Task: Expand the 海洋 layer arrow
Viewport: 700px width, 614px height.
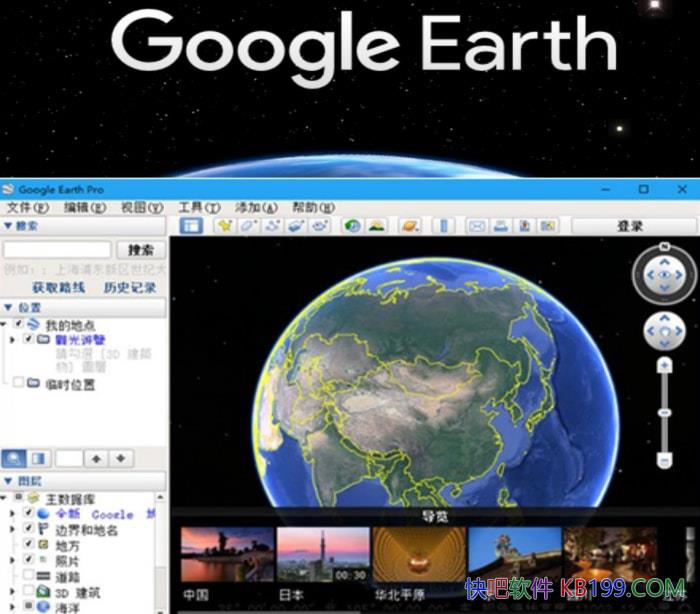Action: 12,606
